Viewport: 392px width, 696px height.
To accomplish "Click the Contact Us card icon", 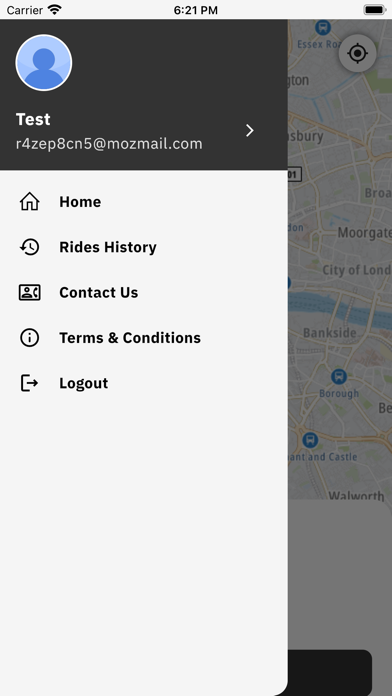I will (30, 293).
